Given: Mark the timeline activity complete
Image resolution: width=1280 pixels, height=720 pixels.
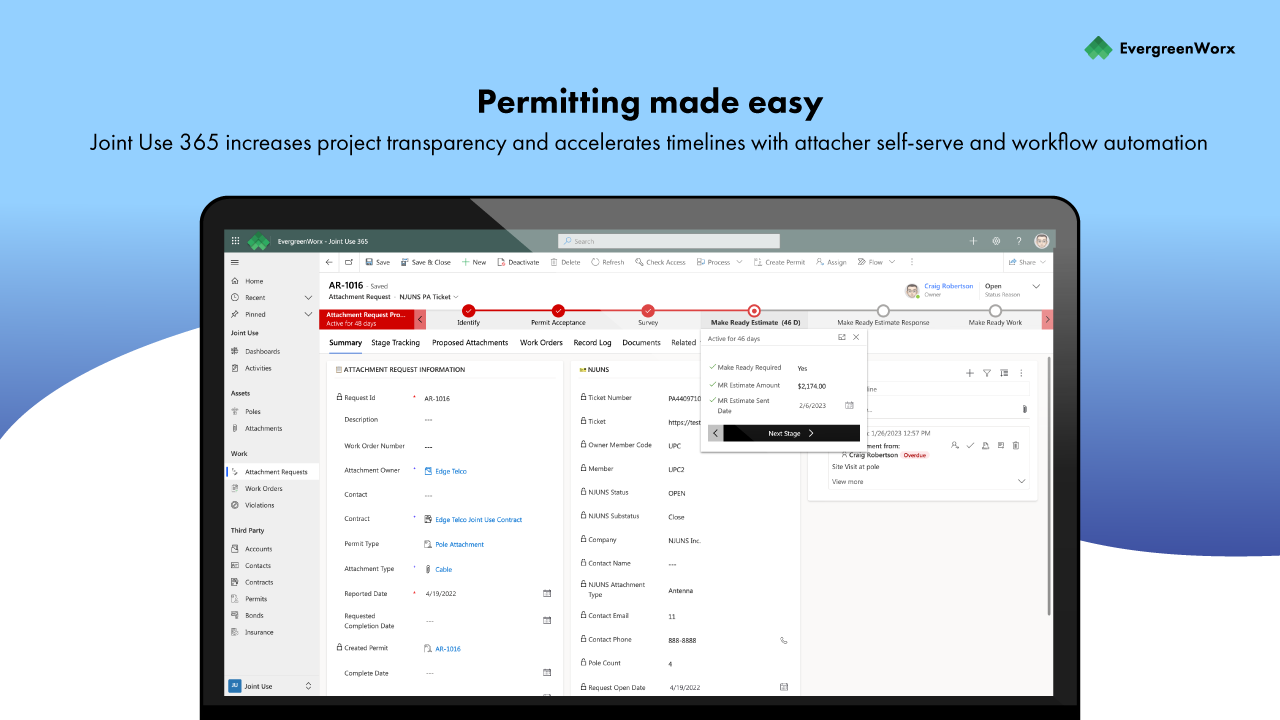Looking at the screenshot, I should 970,445.
